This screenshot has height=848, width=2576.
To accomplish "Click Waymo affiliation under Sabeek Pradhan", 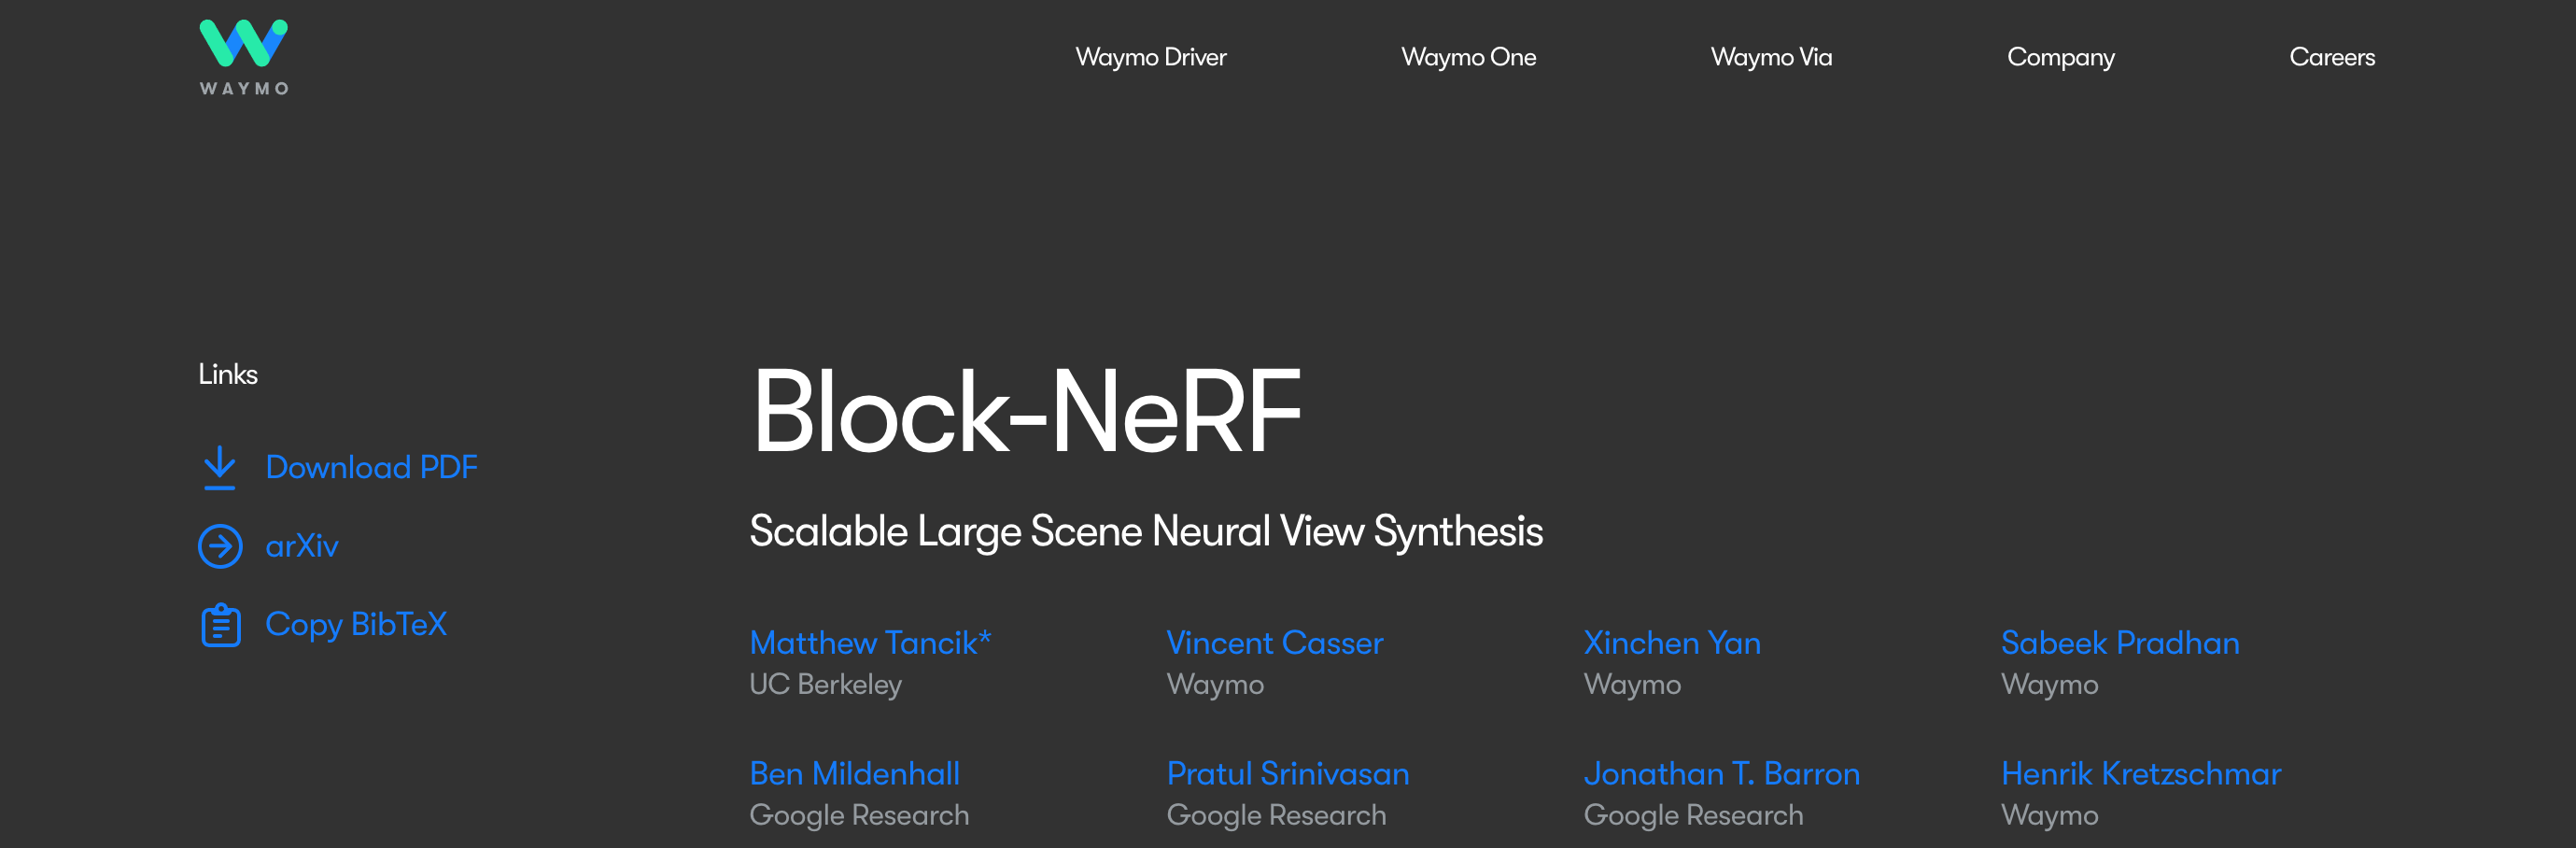I will point(2049,685).
